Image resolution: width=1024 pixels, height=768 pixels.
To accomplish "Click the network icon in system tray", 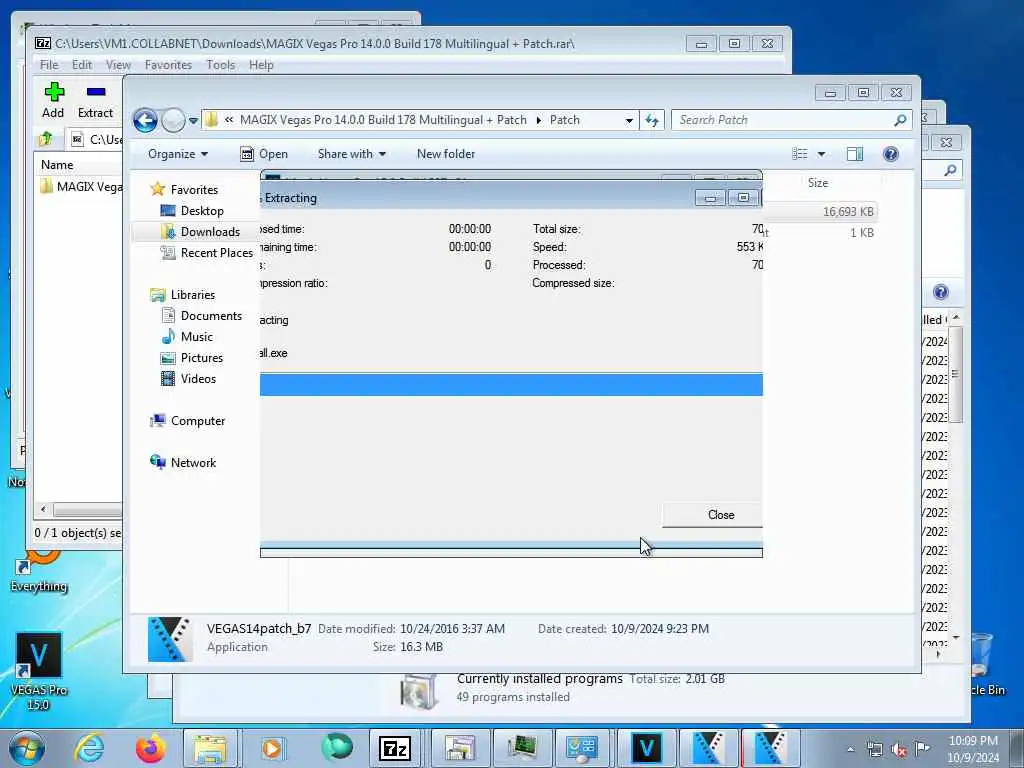I will (874, 750).
